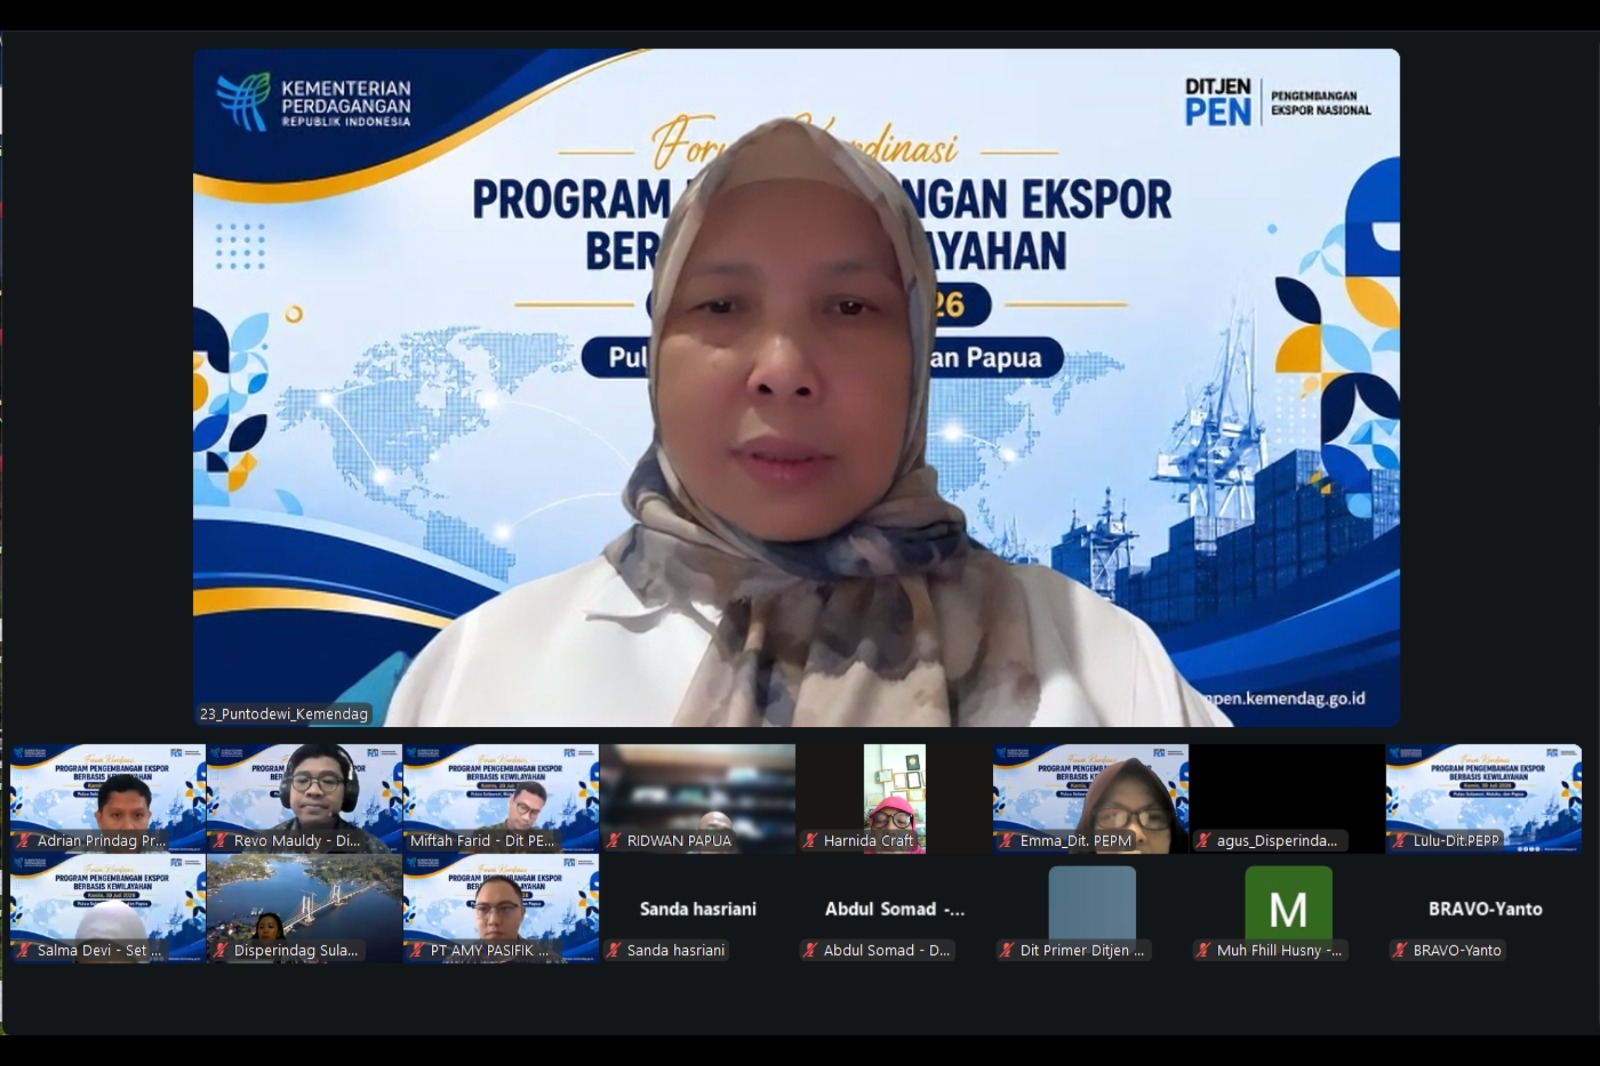Click the muted mic icon on Emma_Dit. PEPM tile
Image resolution: width=1600 pixels, height=1066 pixels.
(1007, 841)
